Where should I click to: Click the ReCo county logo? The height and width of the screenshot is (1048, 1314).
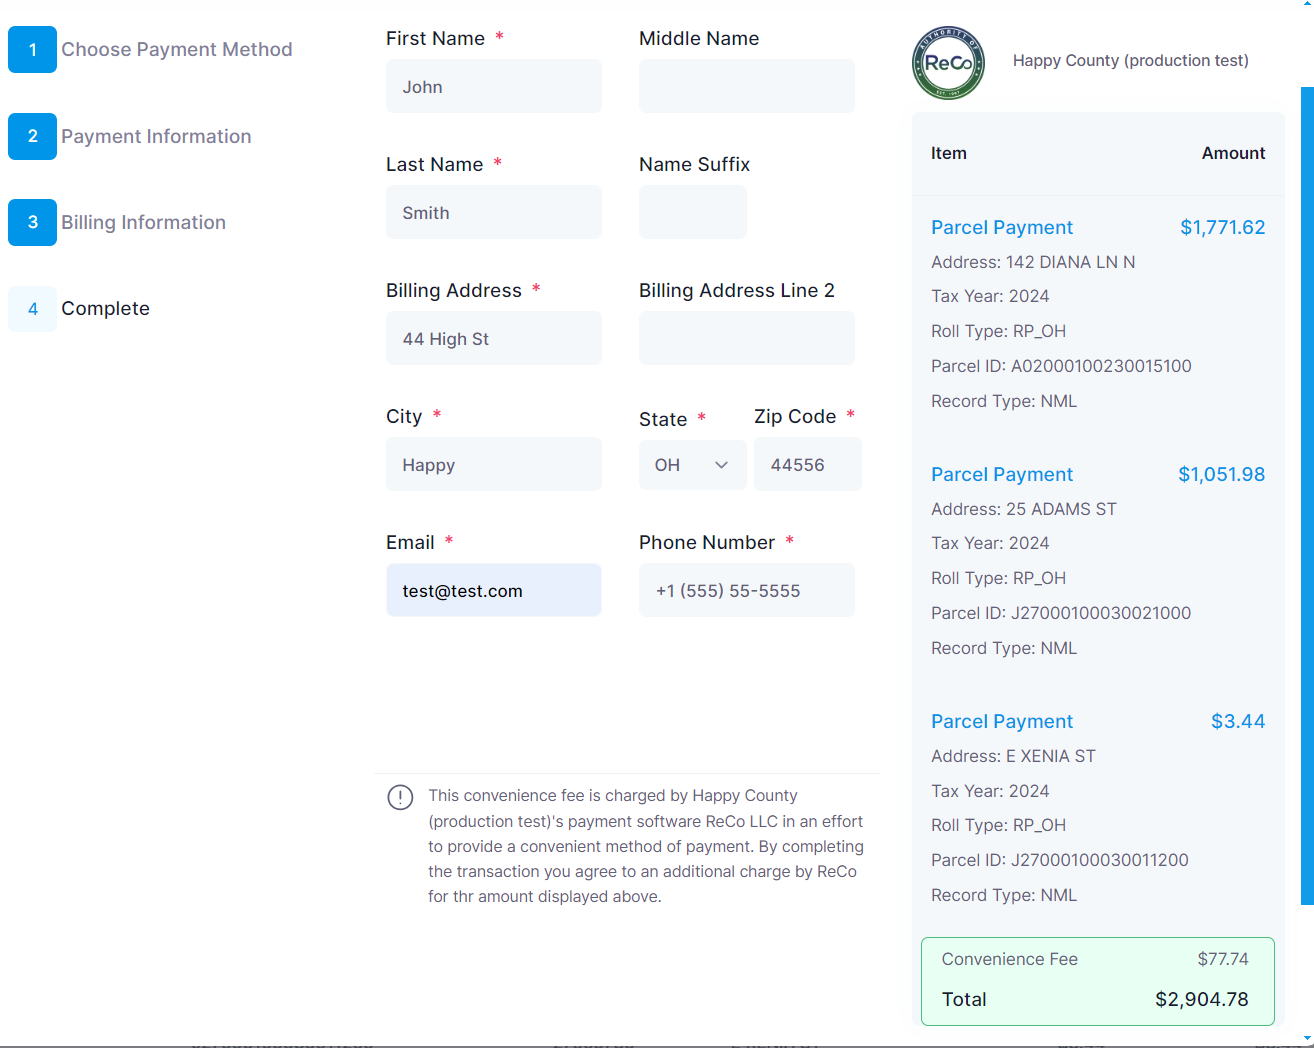[x=948, y=63]
